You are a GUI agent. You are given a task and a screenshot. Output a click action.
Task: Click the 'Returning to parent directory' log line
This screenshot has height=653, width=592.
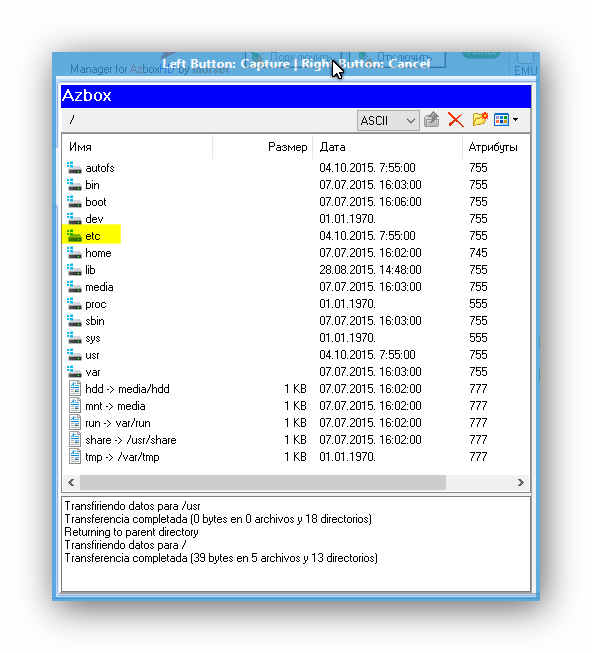tap(132, 532)
